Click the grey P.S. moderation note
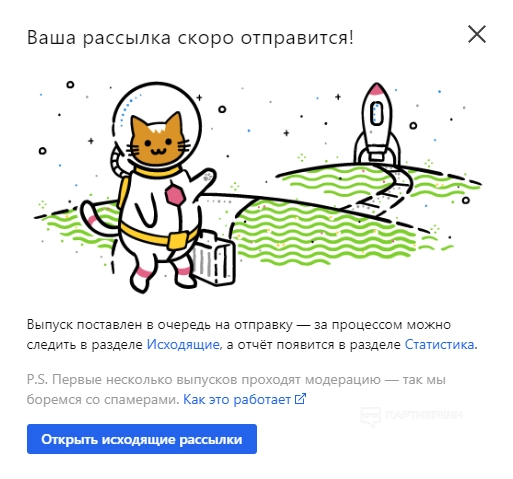 [236, 389]
